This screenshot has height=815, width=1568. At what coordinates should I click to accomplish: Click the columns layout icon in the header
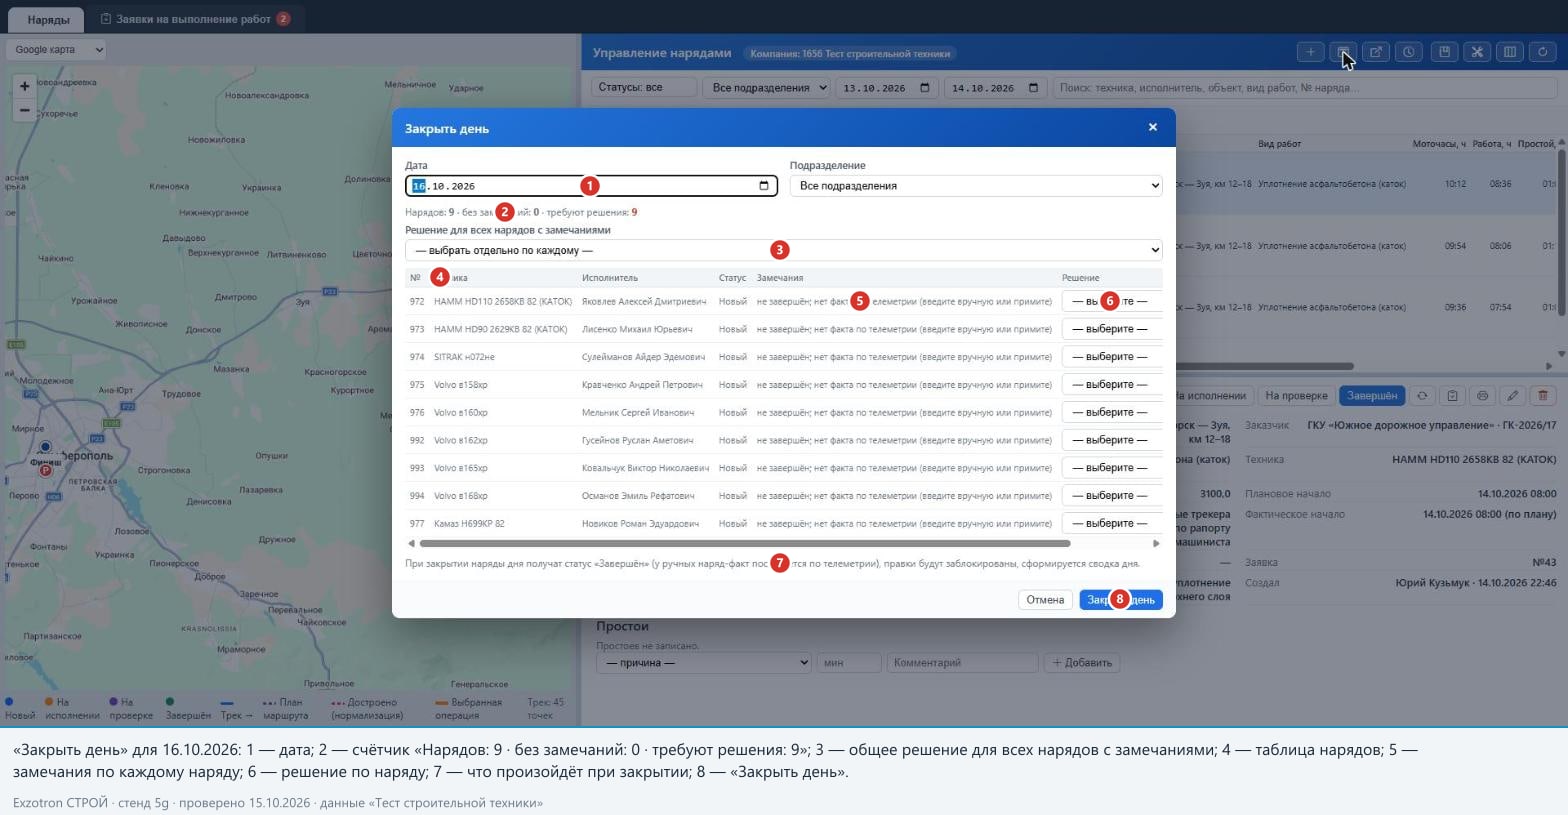click(x=1510, y=52)
